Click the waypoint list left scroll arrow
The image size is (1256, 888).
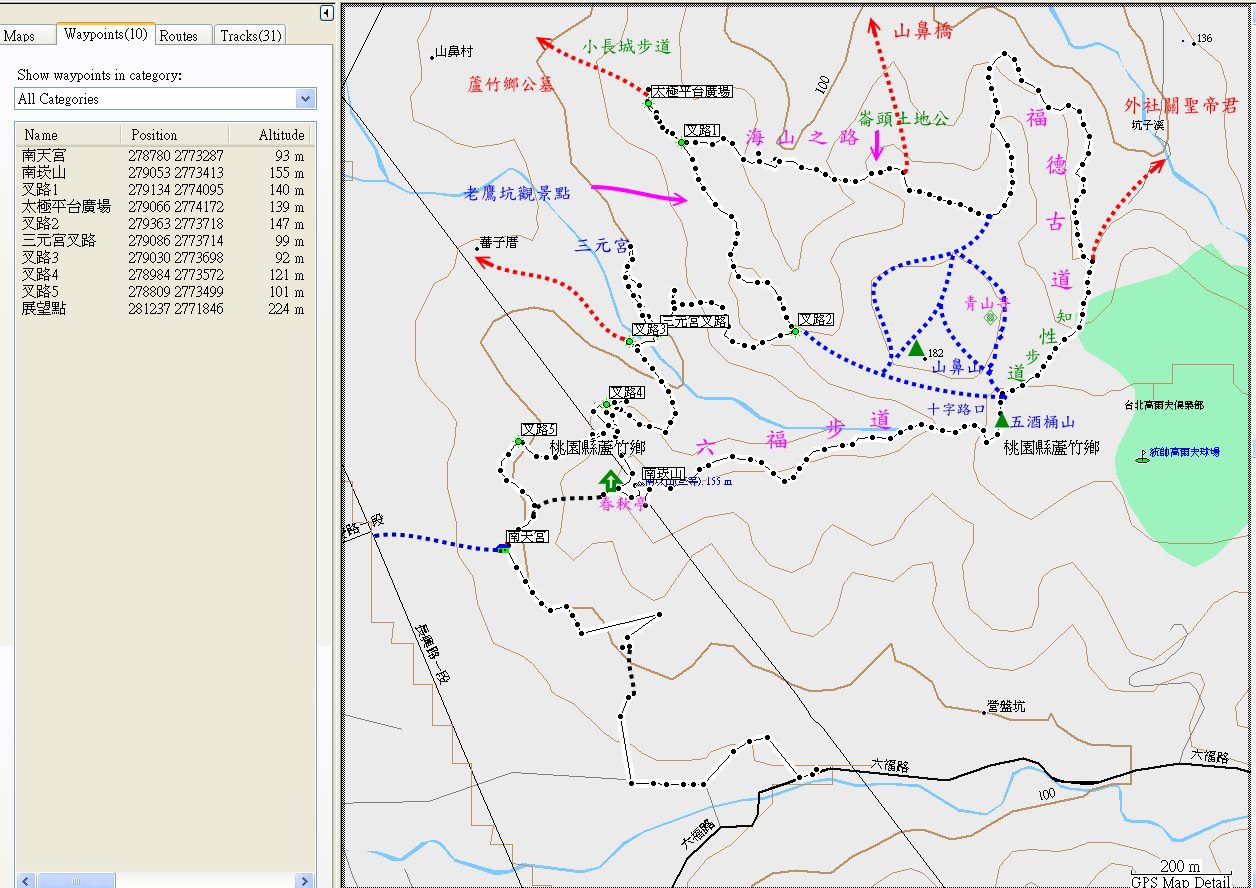coord(23,881)
